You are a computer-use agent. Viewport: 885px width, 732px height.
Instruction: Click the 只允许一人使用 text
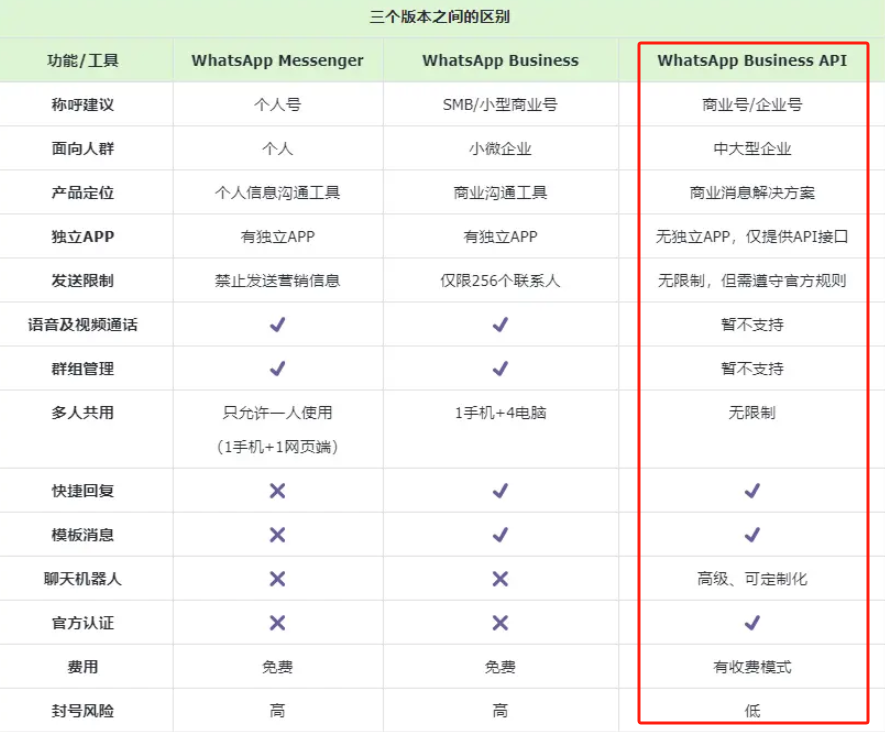[x=277, y=413]
